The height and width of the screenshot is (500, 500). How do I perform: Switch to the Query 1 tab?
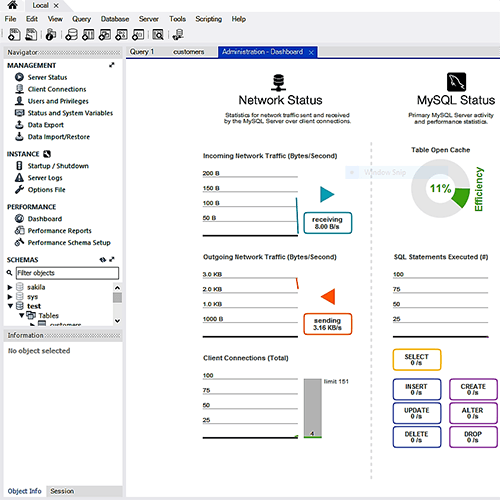point(142,52)
